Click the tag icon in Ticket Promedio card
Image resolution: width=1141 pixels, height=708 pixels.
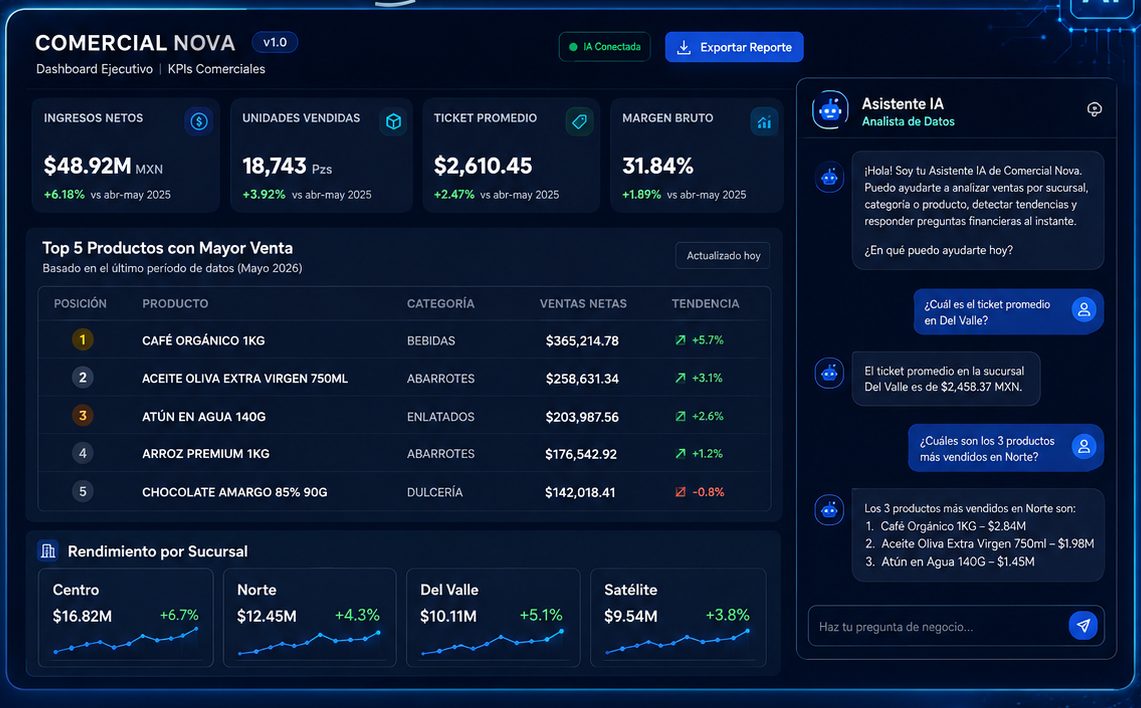pos(579,122)
